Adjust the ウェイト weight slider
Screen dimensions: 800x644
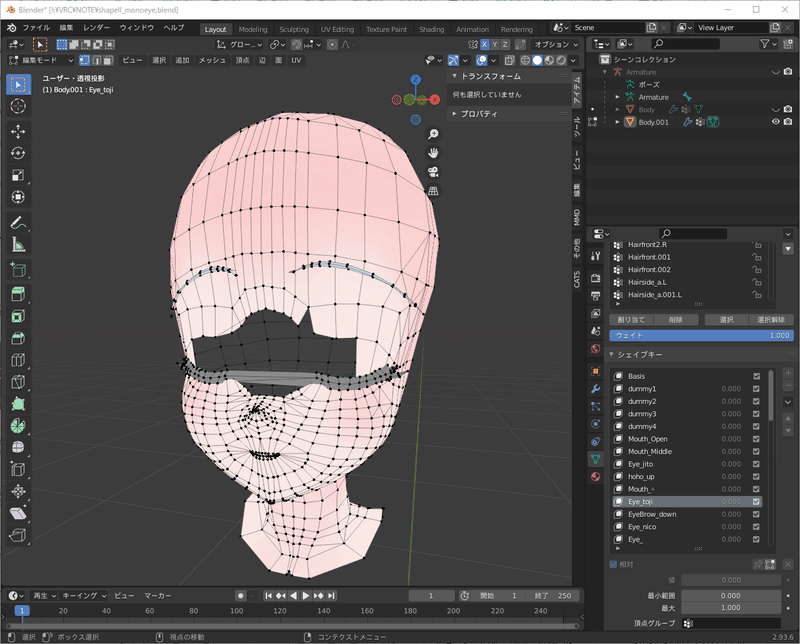point(701,335)
